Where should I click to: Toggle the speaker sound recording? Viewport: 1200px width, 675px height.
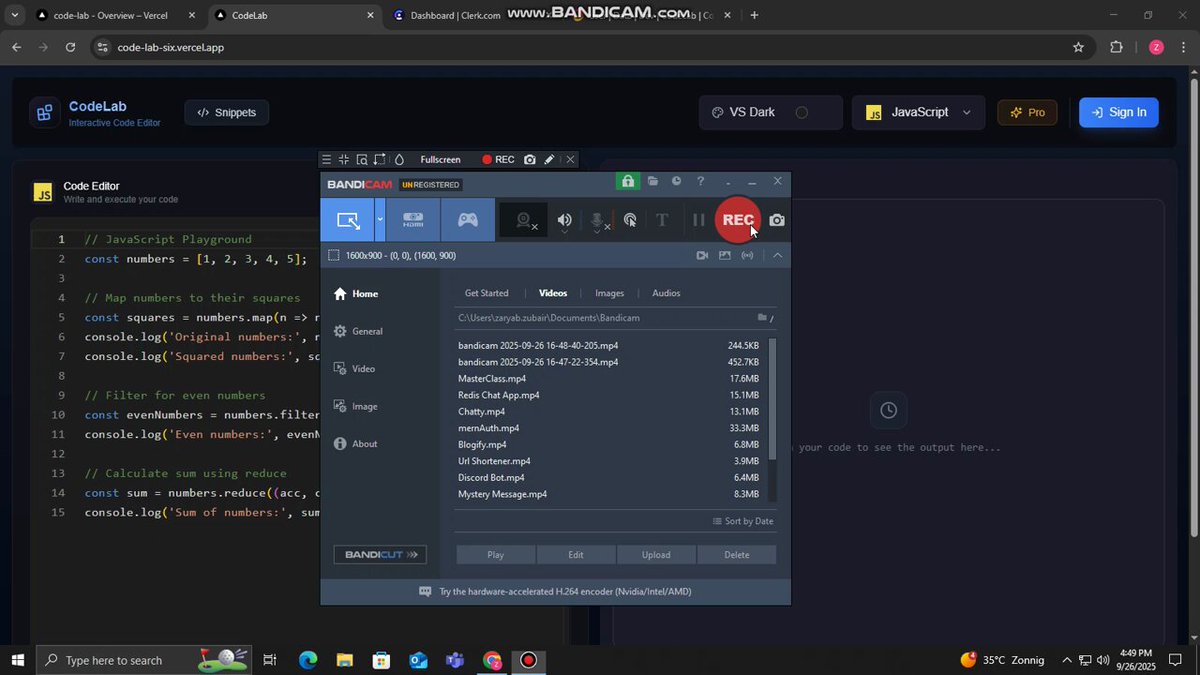click(565, 221)
